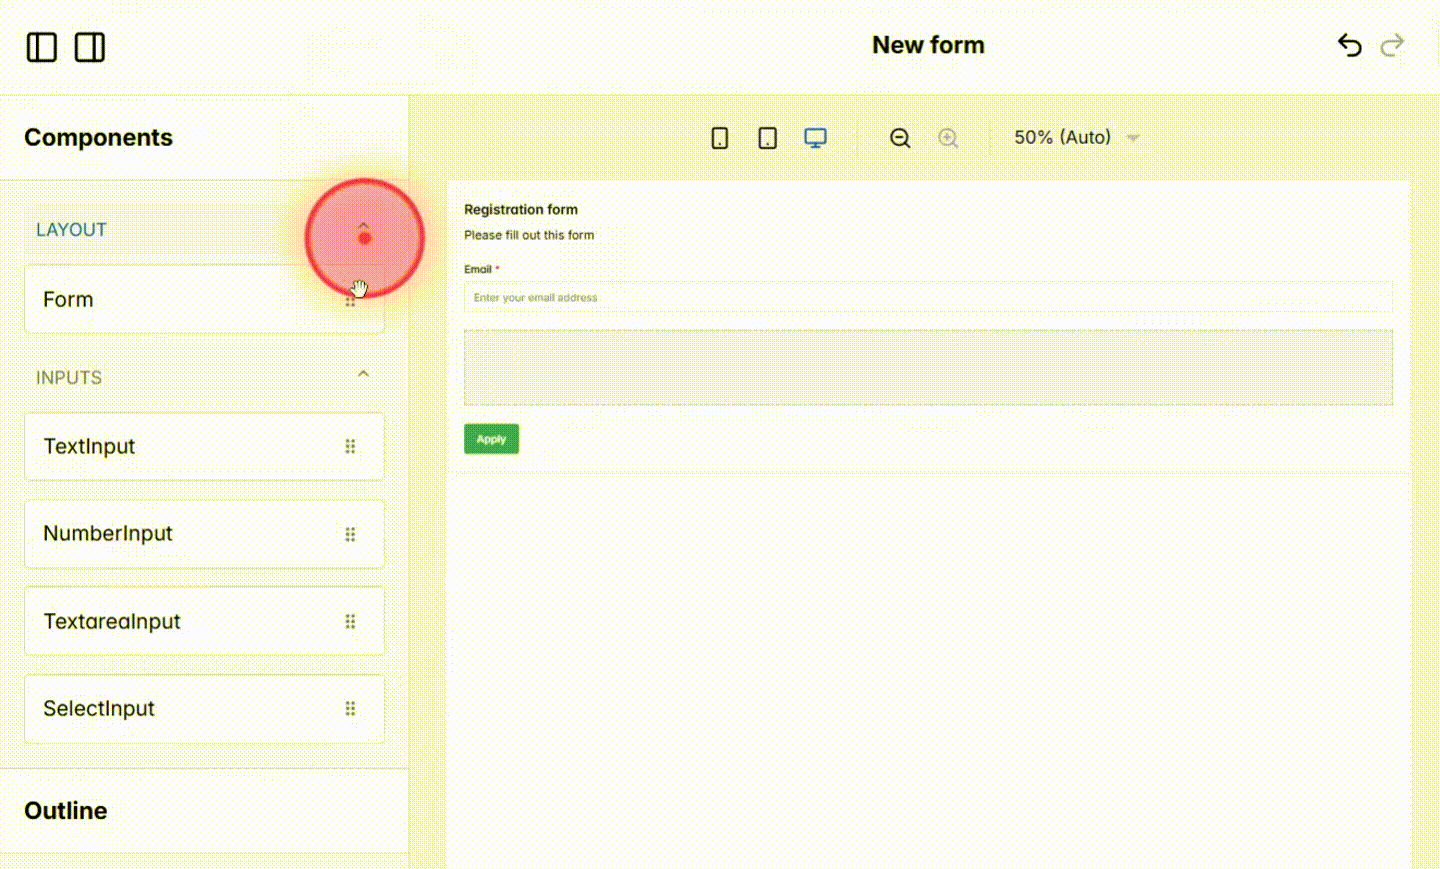
Task: Collapse the LAYOUT section
Action: tap(363, 226)
